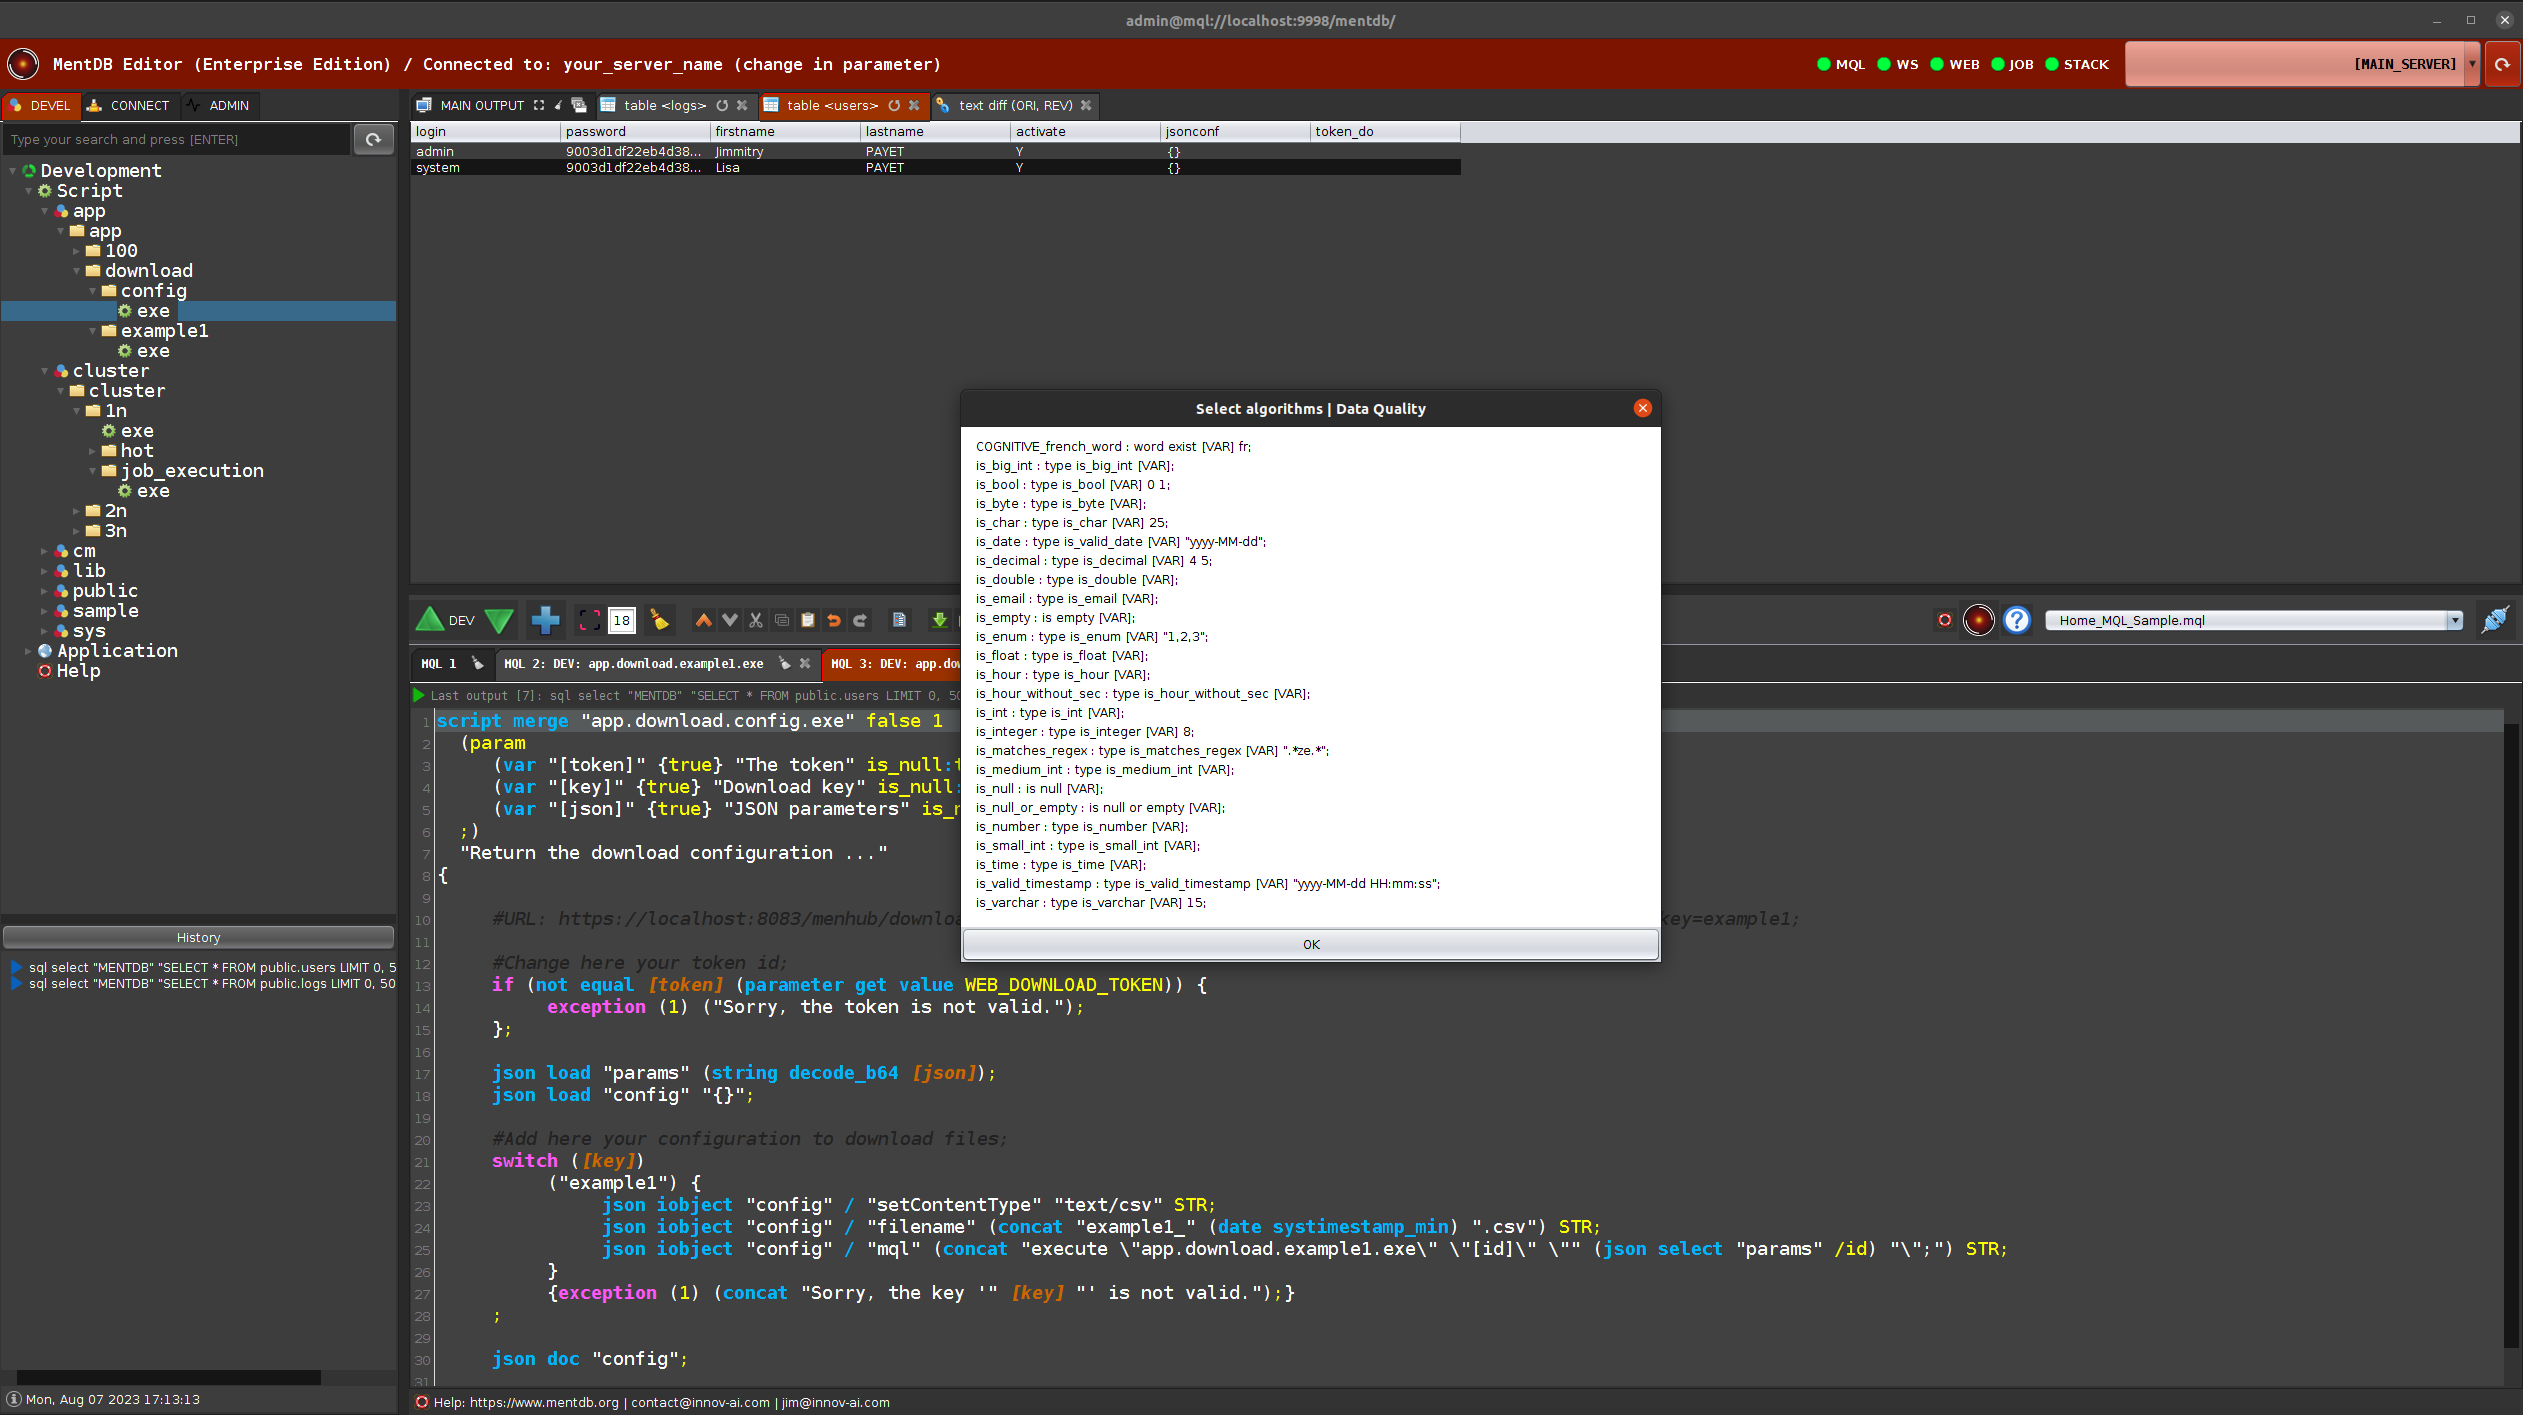
Task: Click the green download arrow icon
Action: click(x=939, y=620)
